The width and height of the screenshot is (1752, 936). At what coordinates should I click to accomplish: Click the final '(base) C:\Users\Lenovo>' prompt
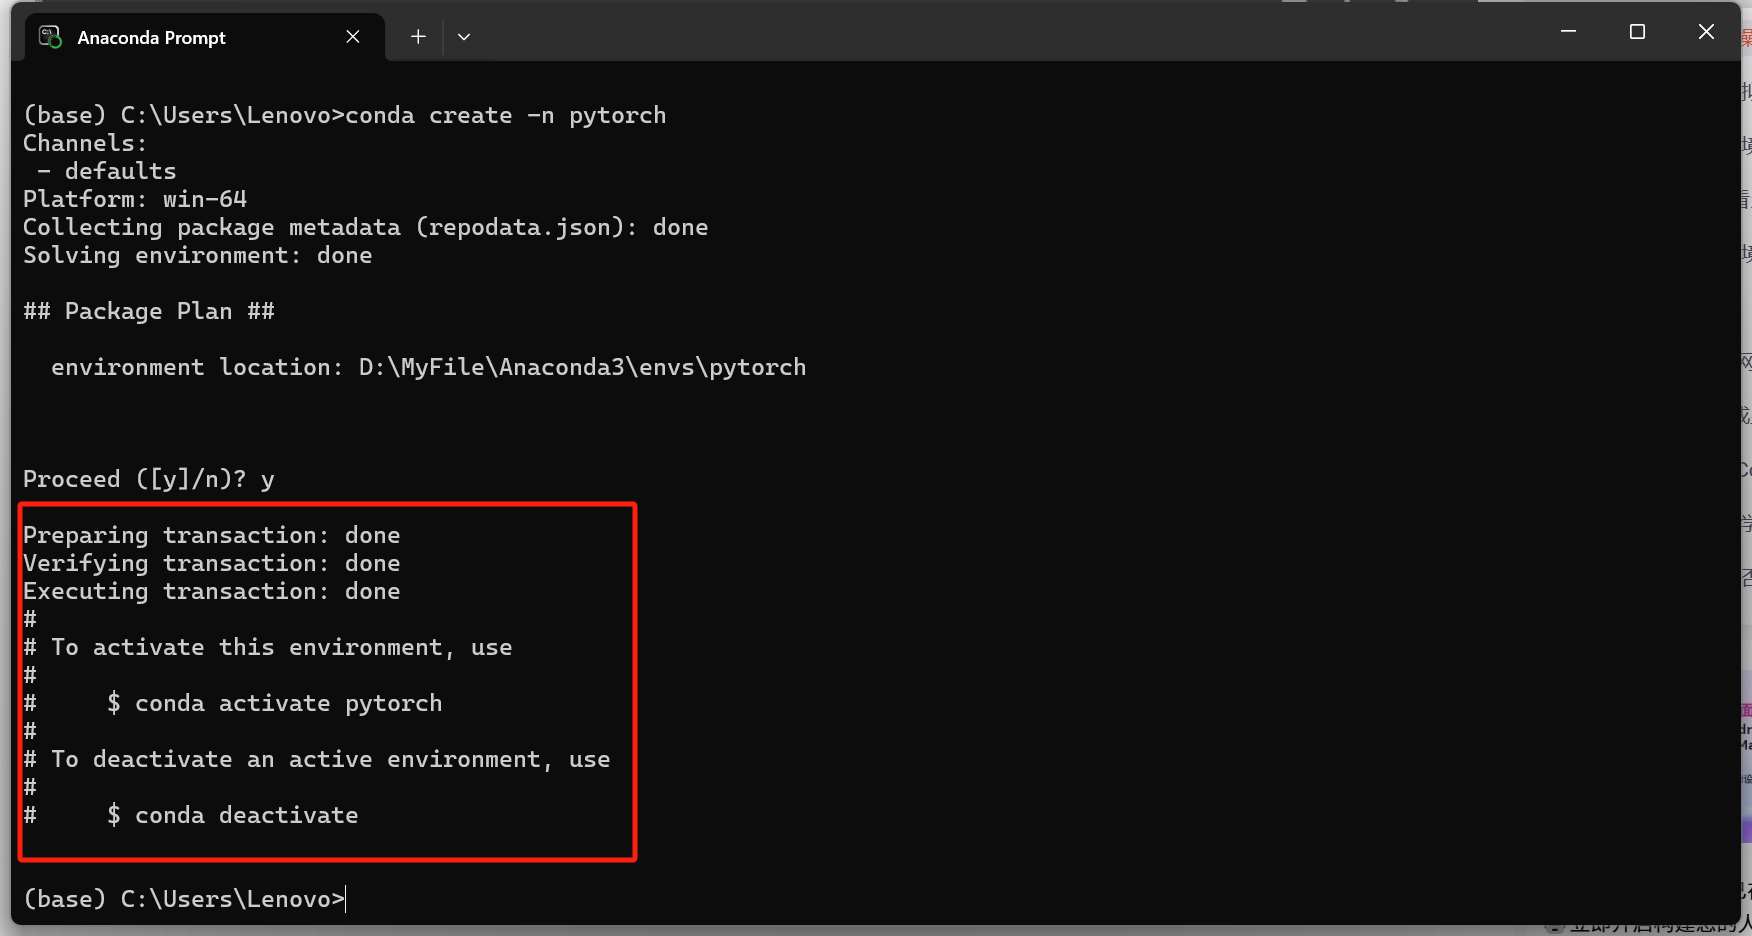pyautogui.click(x=184, y=899)
